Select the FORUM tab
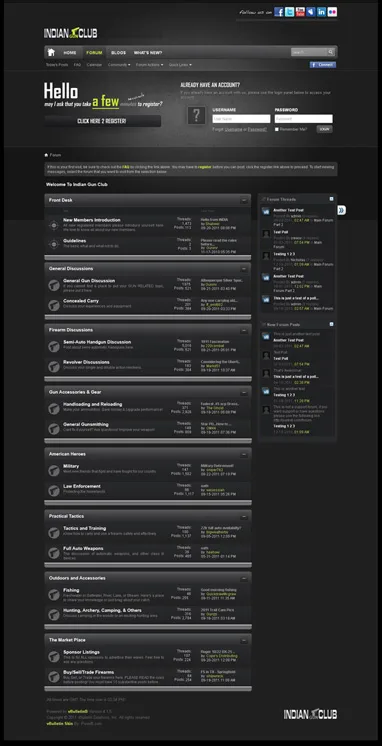 pos(94,53)
